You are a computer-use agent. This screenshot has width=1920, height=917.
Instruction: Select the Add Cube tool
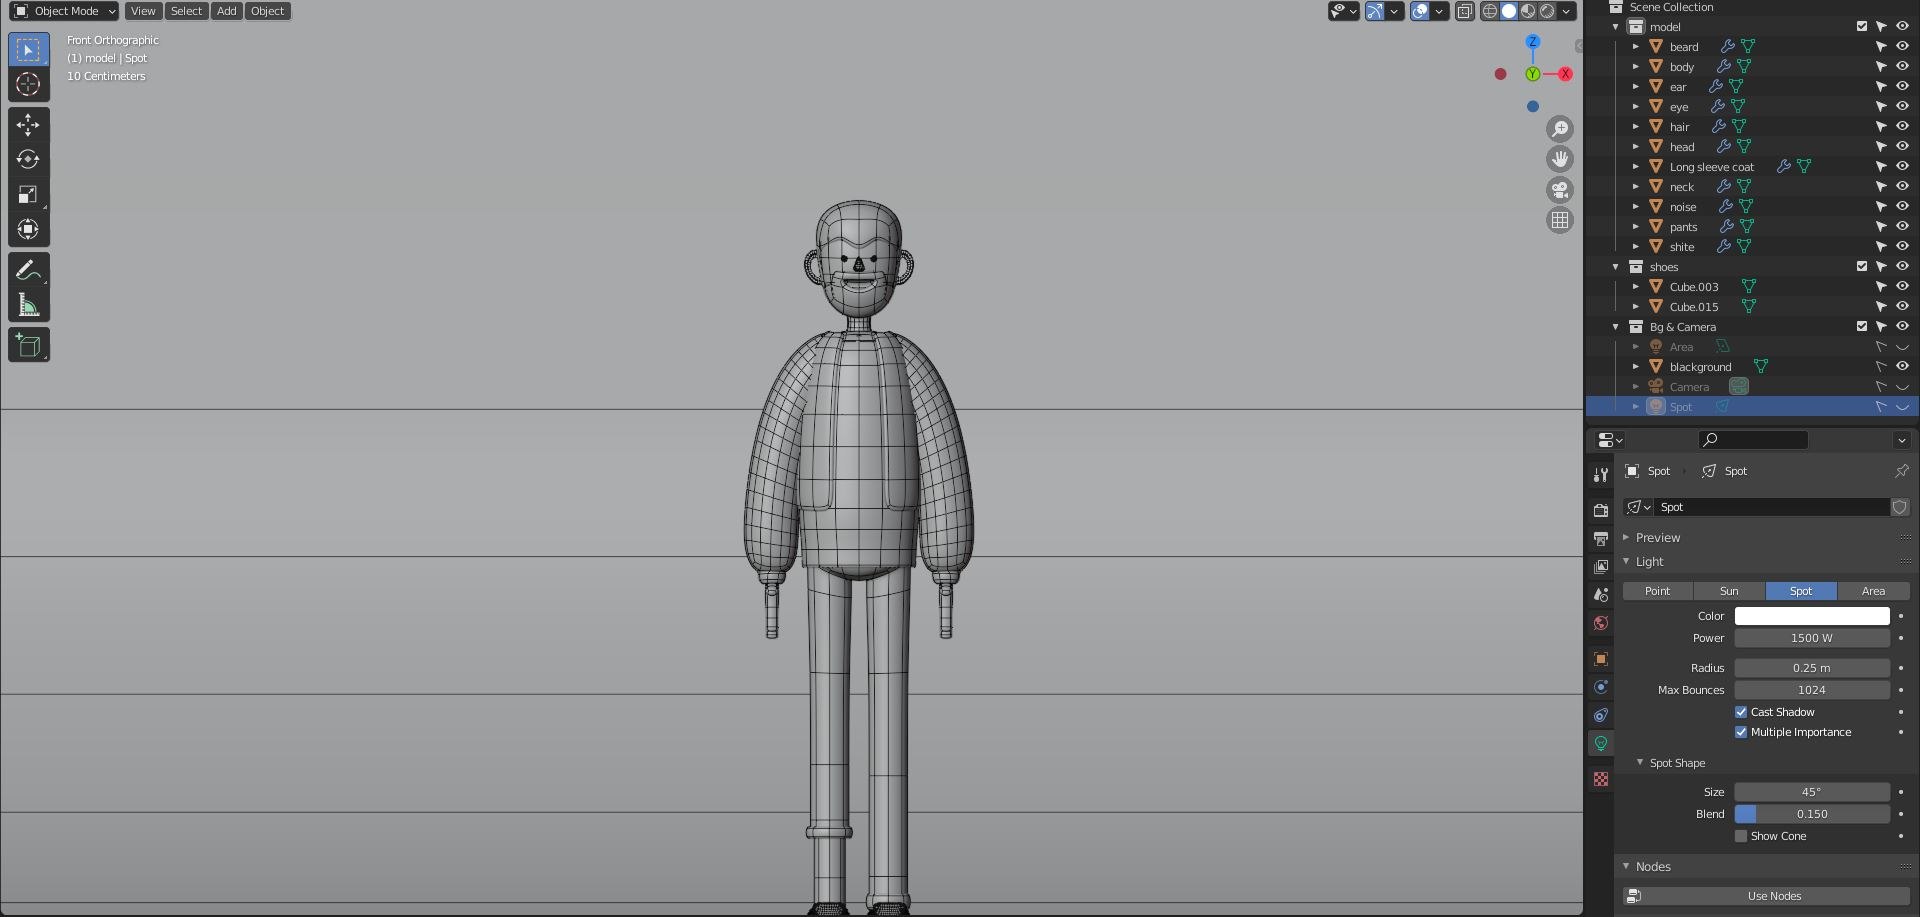click(x=28, y=346)
